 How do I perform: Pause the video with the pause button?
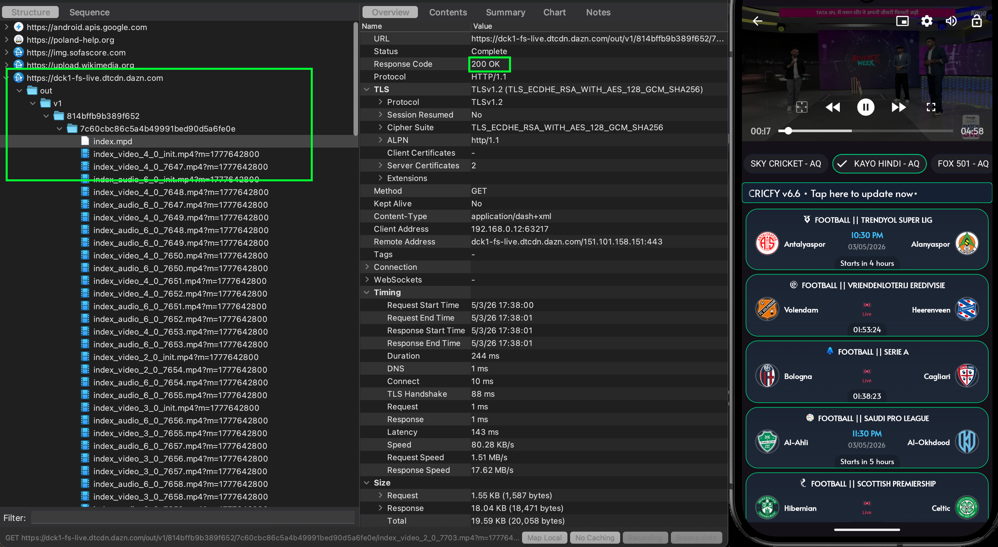click(x=865, y=107)
